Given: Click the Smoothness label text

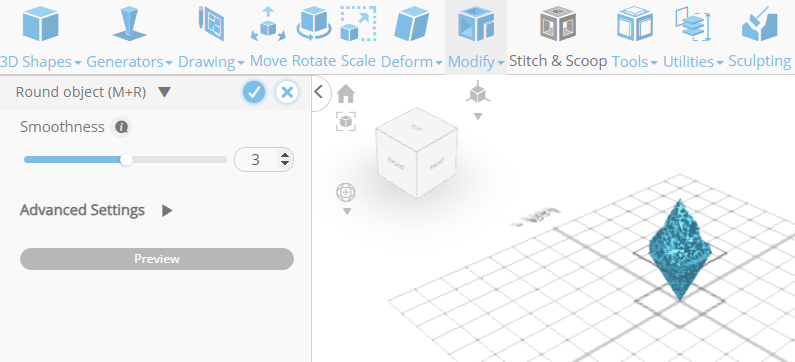Looking at the screenshot, I should pyautogui.click(x=62, y=127).
